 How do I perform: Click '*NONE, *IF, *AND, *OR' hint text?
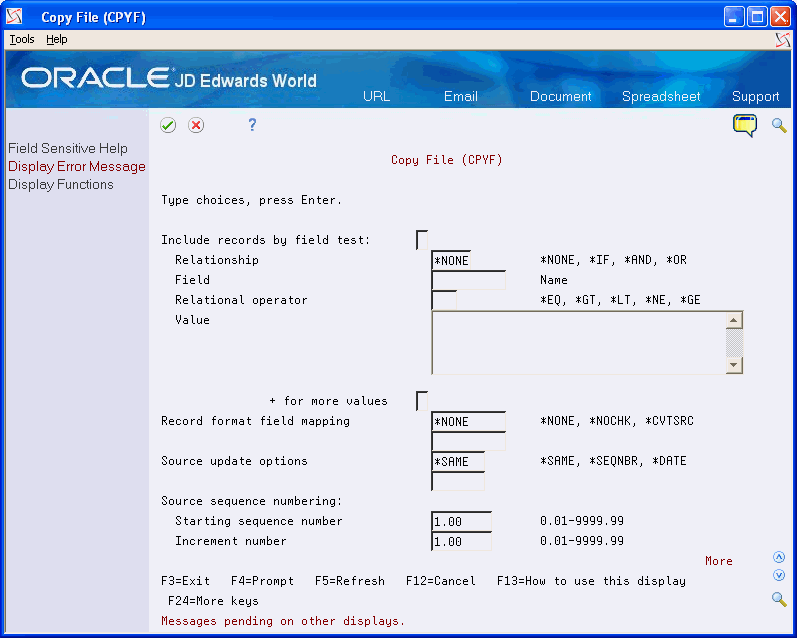(613, 260)
